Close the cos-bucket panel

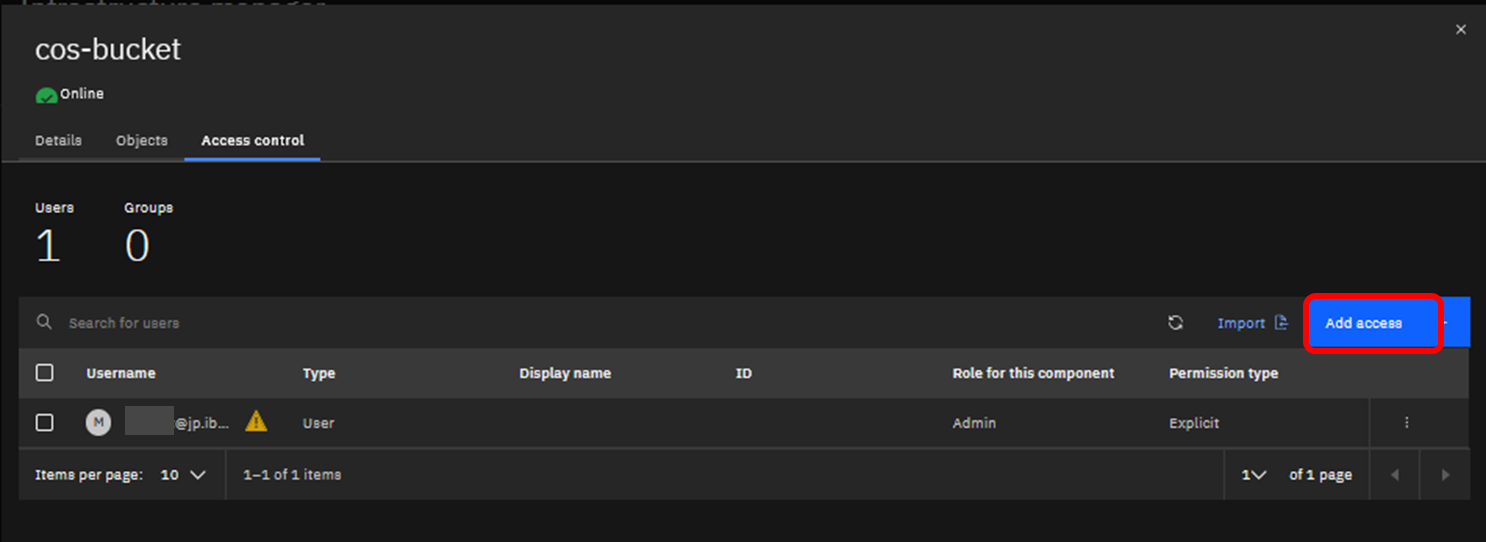pyautogui.click(x=1461, y=30)
